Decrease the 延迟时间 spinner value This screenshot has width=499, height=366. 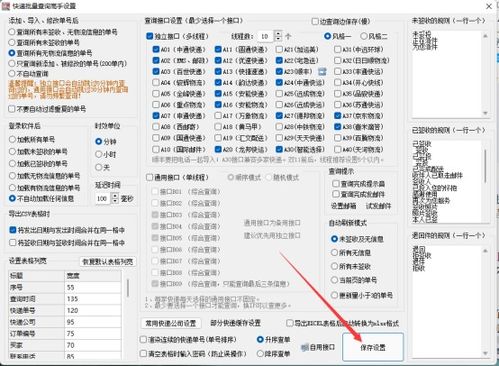coord(115,201)
